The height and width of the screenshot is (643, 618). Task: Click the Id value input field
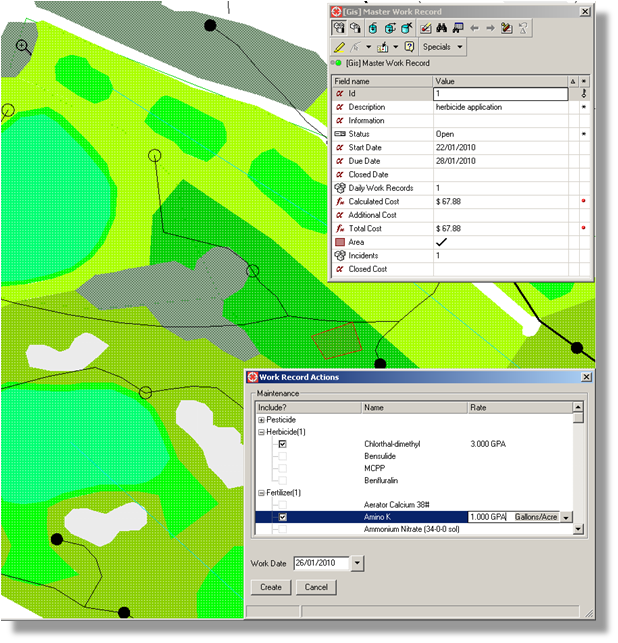499,93
